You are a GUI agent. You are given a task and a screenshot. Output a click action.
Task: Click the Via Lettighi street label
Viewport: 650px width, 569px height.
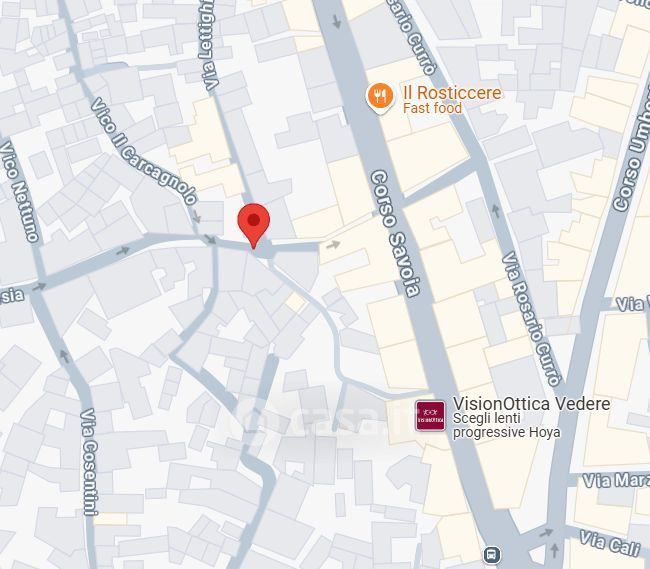[208, 44]
